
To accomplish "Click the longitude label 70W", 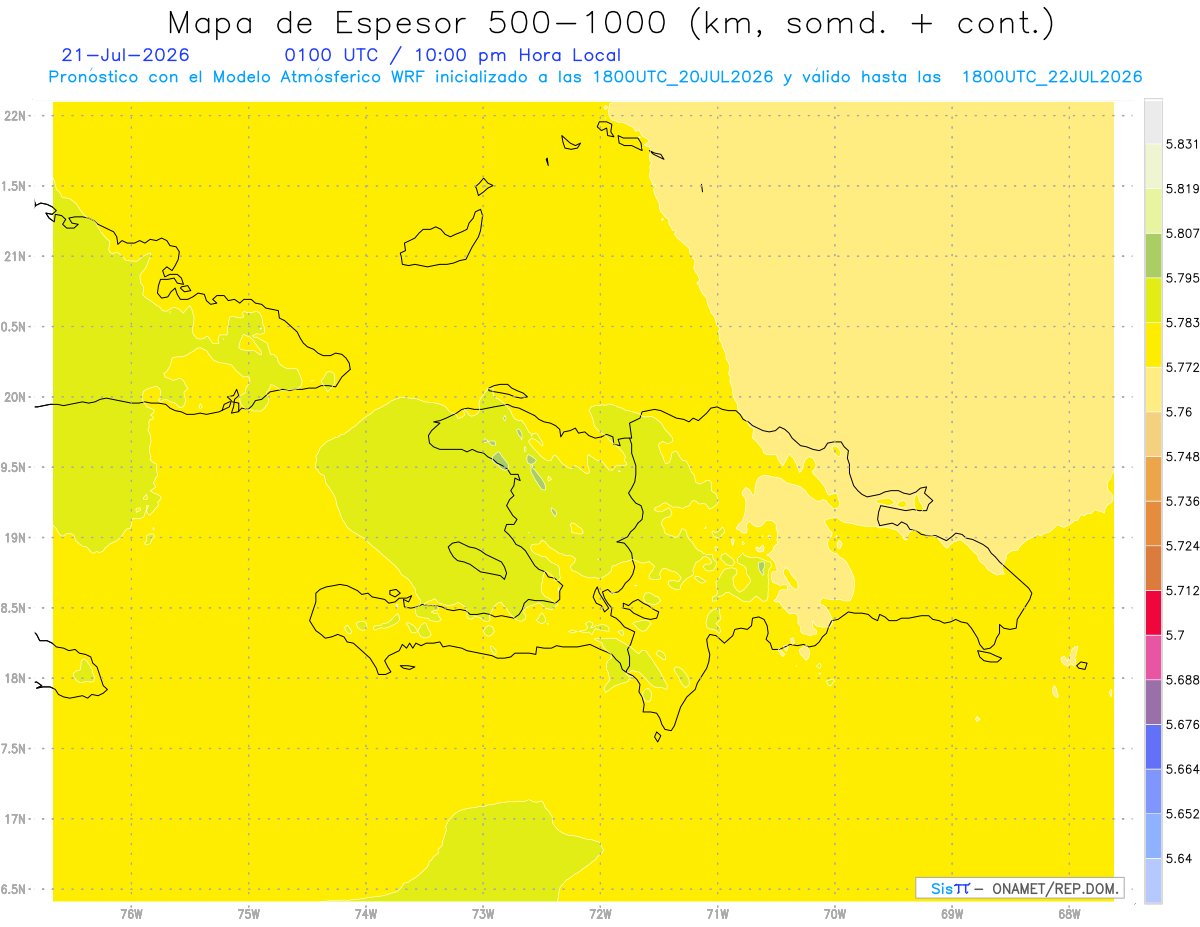I will [835, 913].
